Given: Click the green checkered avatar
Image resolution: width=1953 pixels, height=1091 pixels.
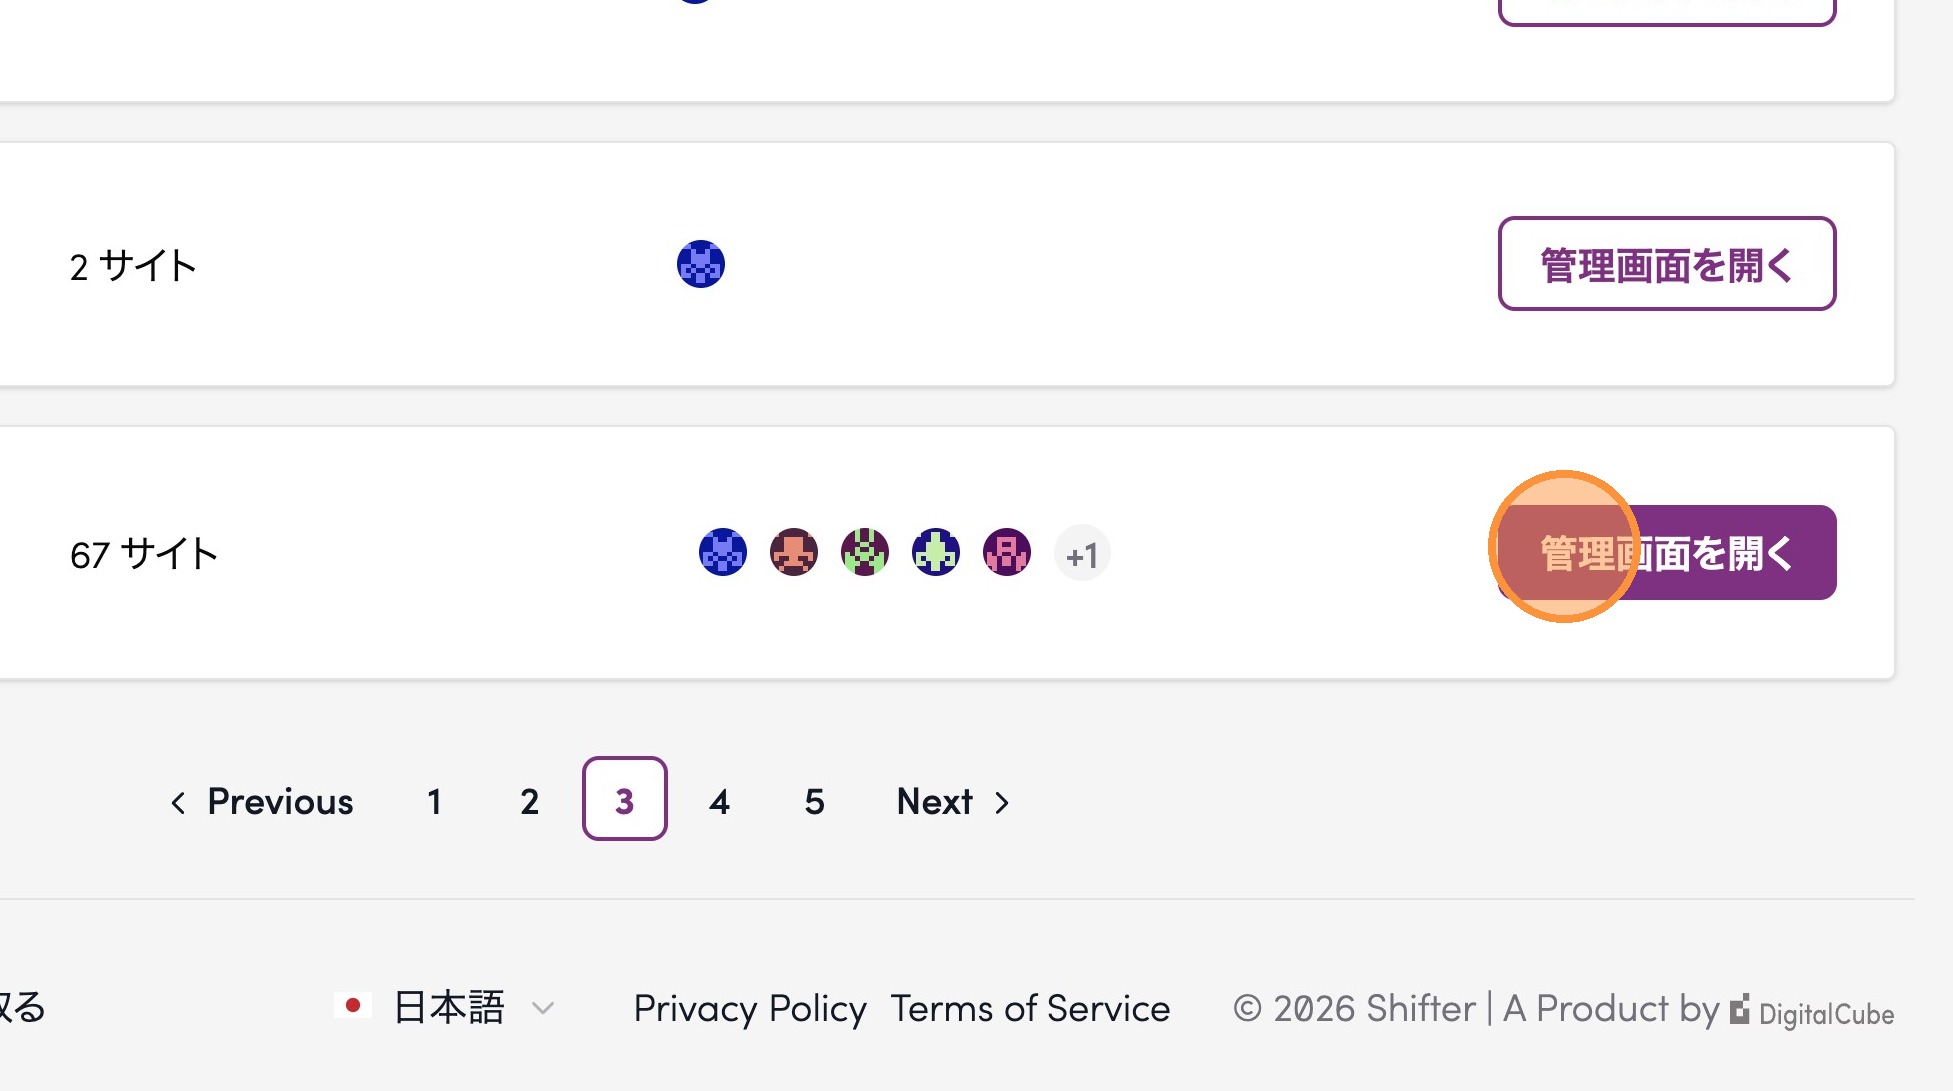Looking at the screenshot, I should tap(865, 552).
